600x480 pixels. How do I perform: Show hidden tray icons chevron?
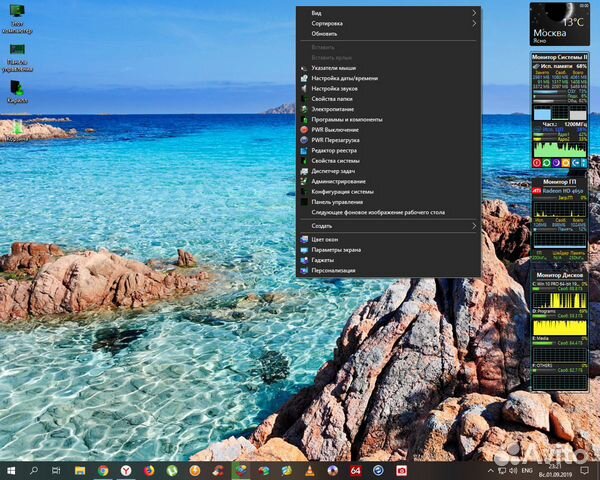(x=491, y=470)
